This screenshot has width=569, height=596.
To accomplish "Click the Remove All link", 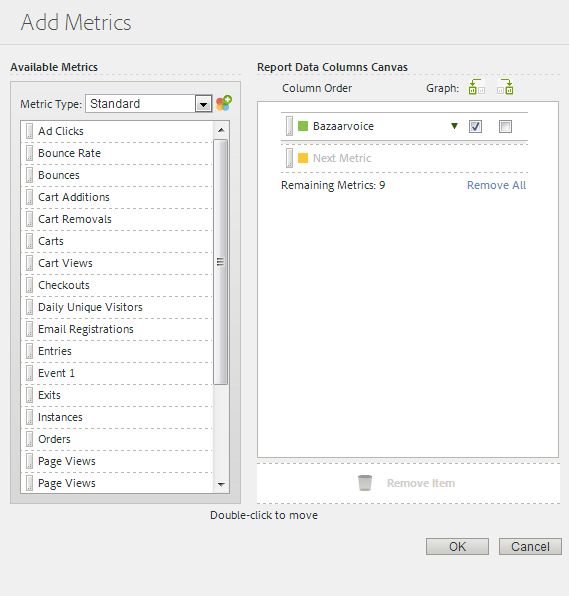I will [496, 185].
